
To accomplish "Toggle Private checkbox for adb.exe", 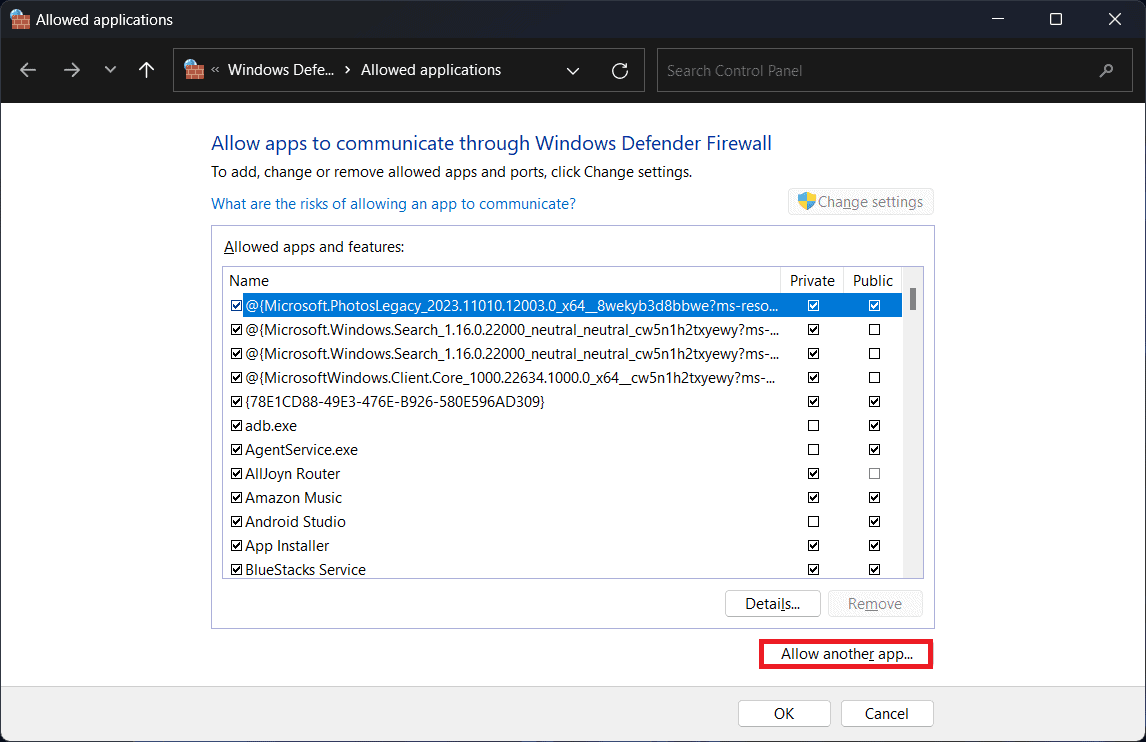I will pyautogui.click(x=813, y=426).
